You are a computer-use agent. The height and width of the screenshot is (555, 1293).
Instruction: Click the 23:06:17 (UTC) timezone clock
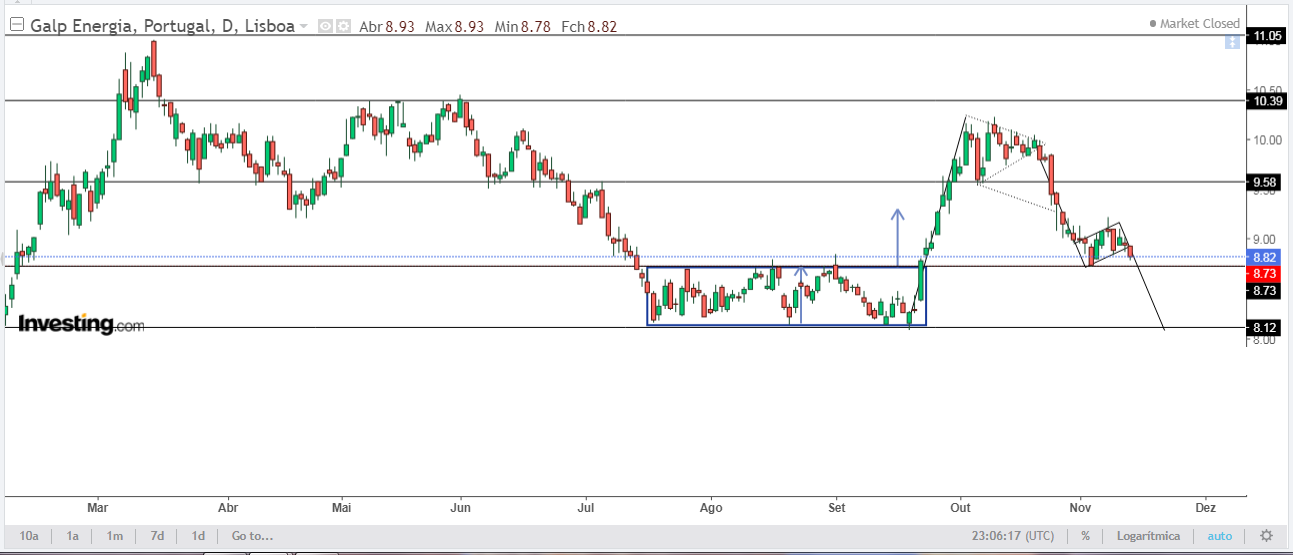[x=1012, y=536]
